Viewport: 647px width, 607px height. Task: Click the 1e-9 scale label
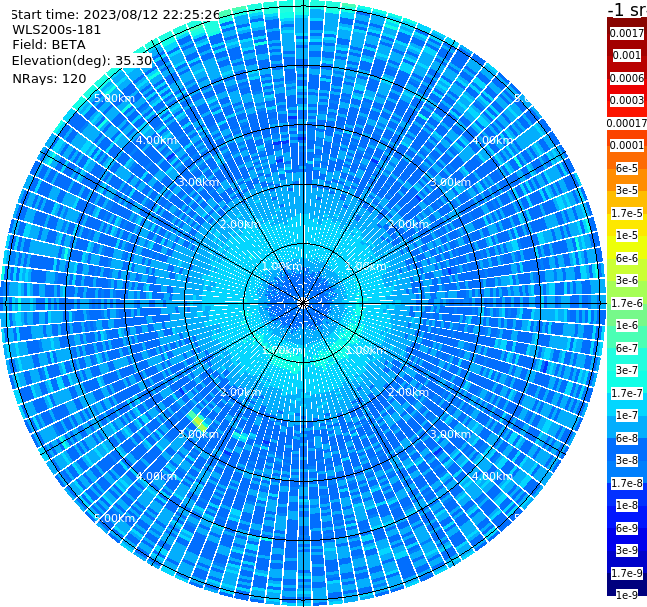tap(627, 595)
